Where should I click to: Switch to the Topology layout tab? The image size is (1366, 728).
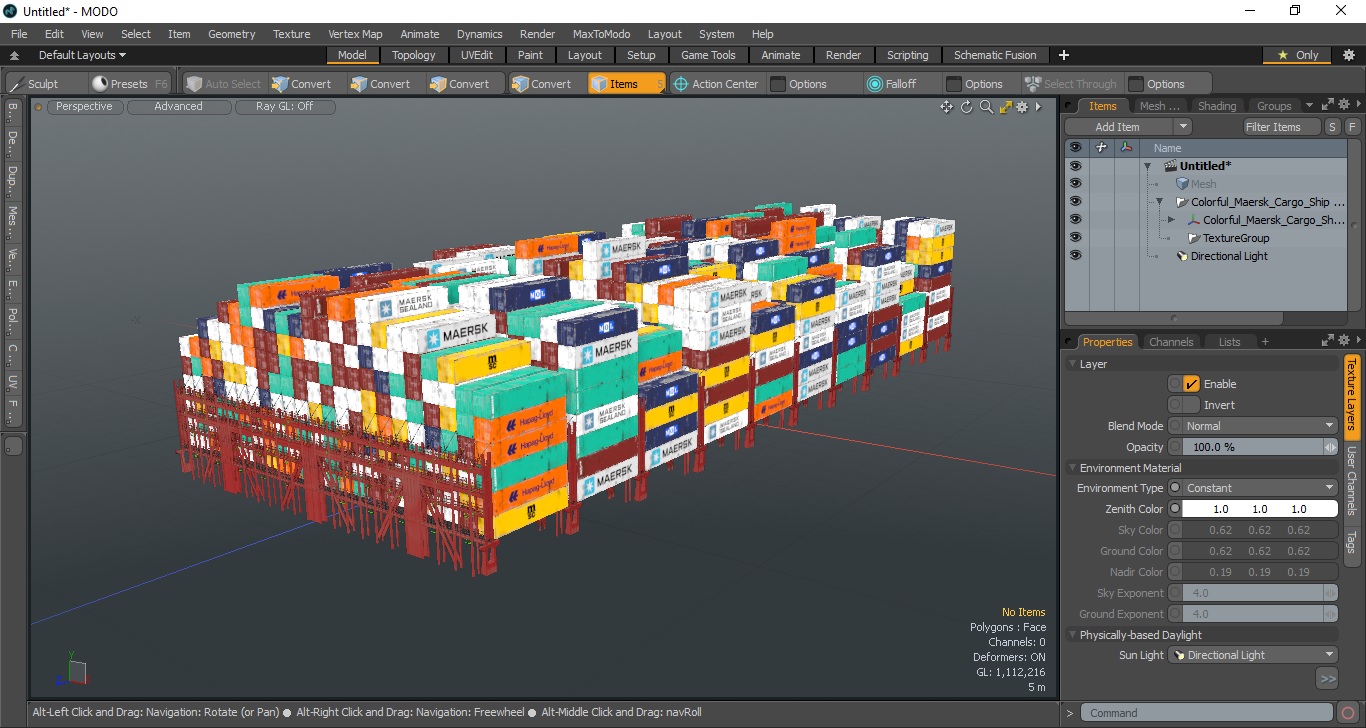tap(413, 55)
